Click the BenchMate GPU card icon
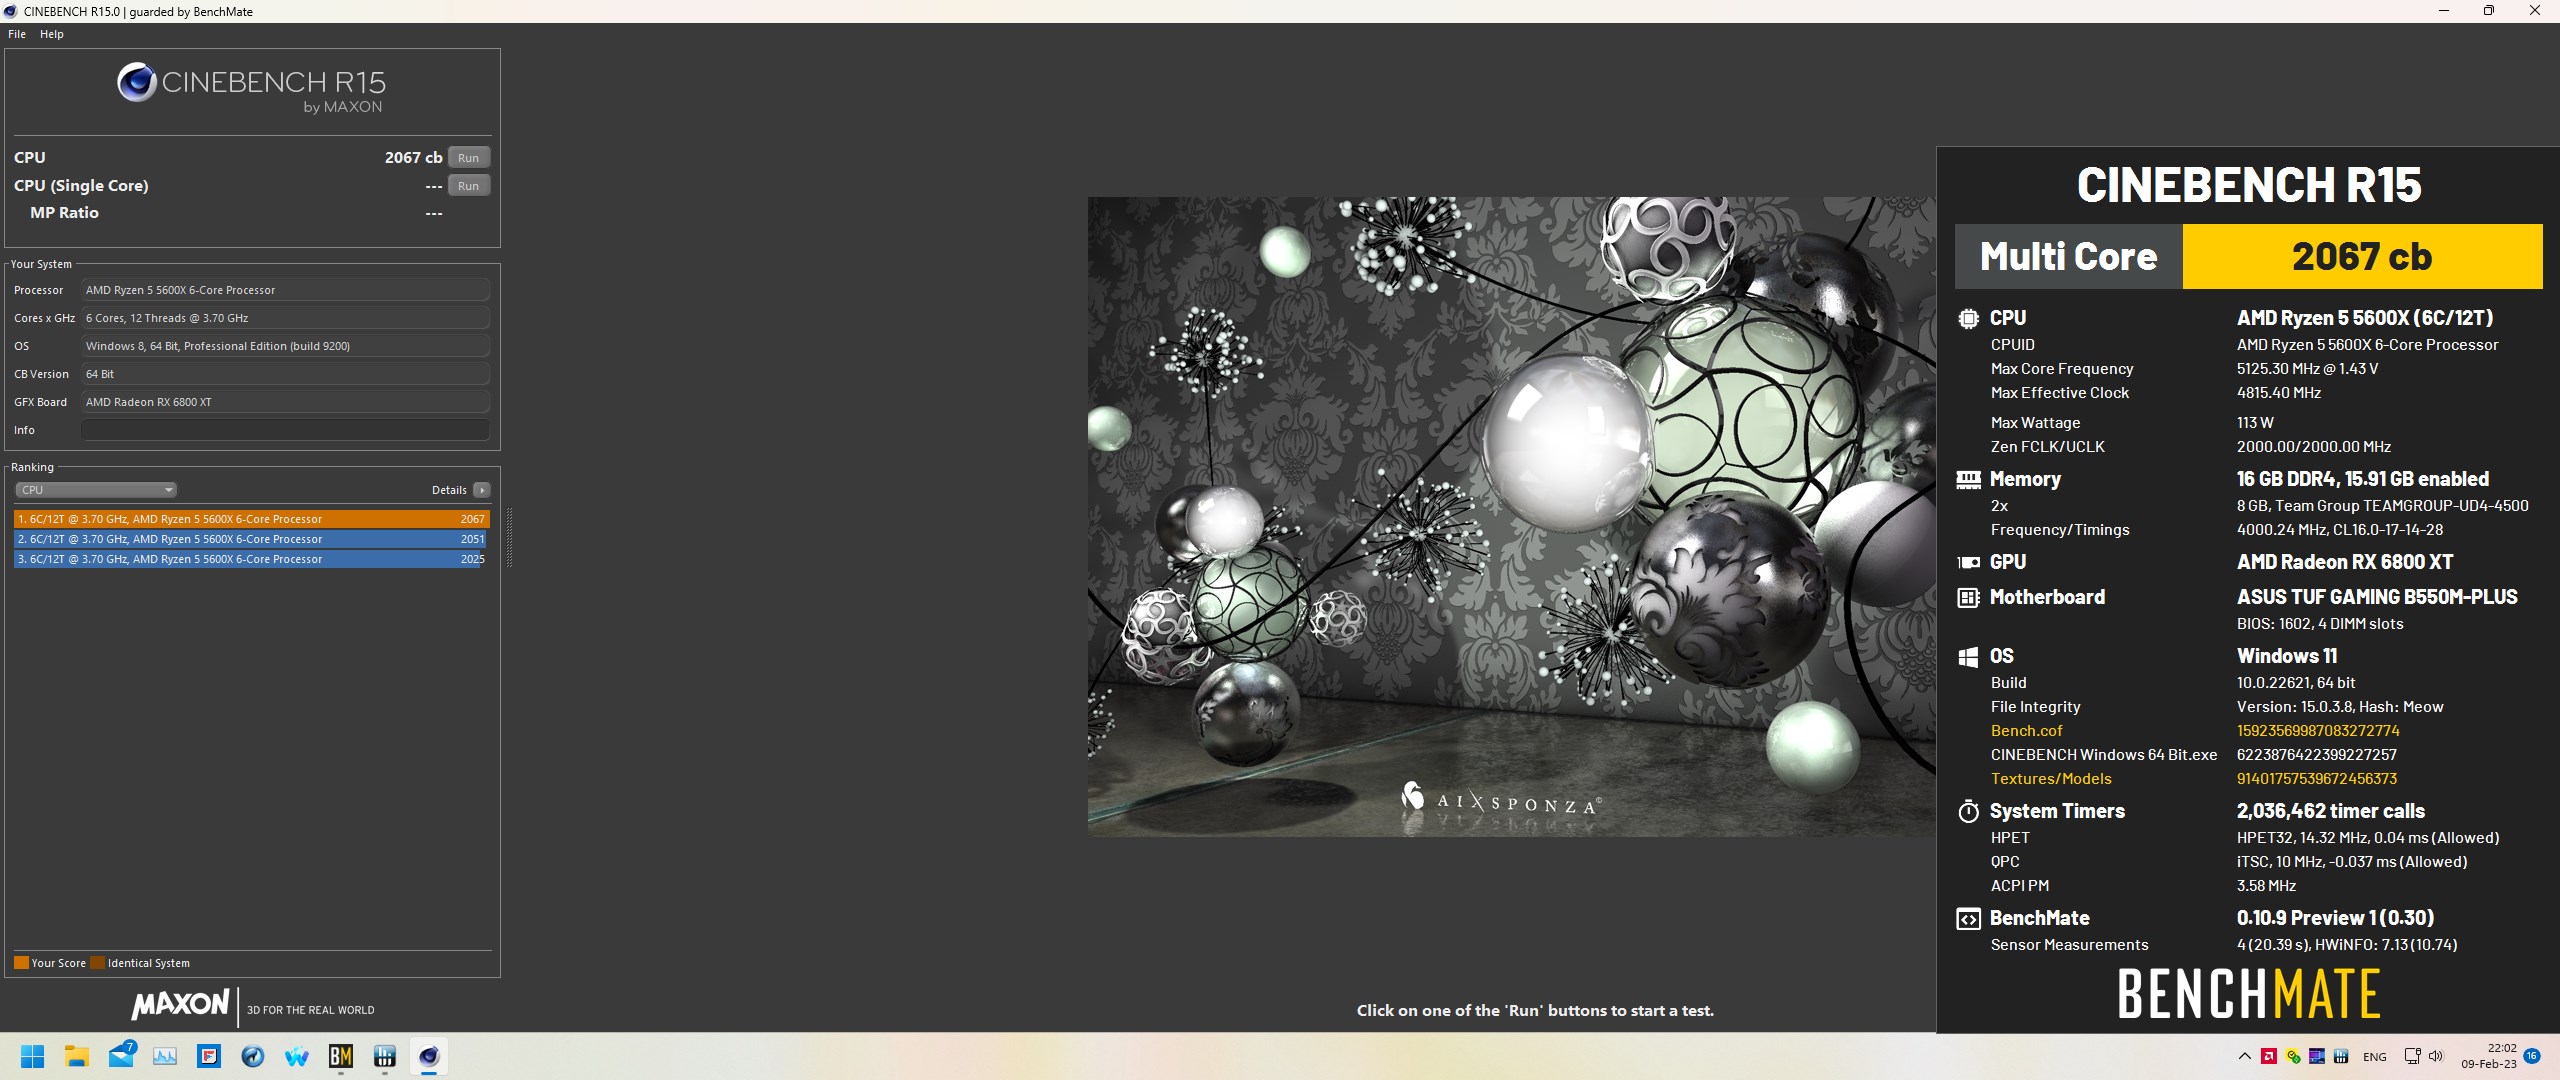Viewport: 2560px width, 1080px height. click(1968, 563)
